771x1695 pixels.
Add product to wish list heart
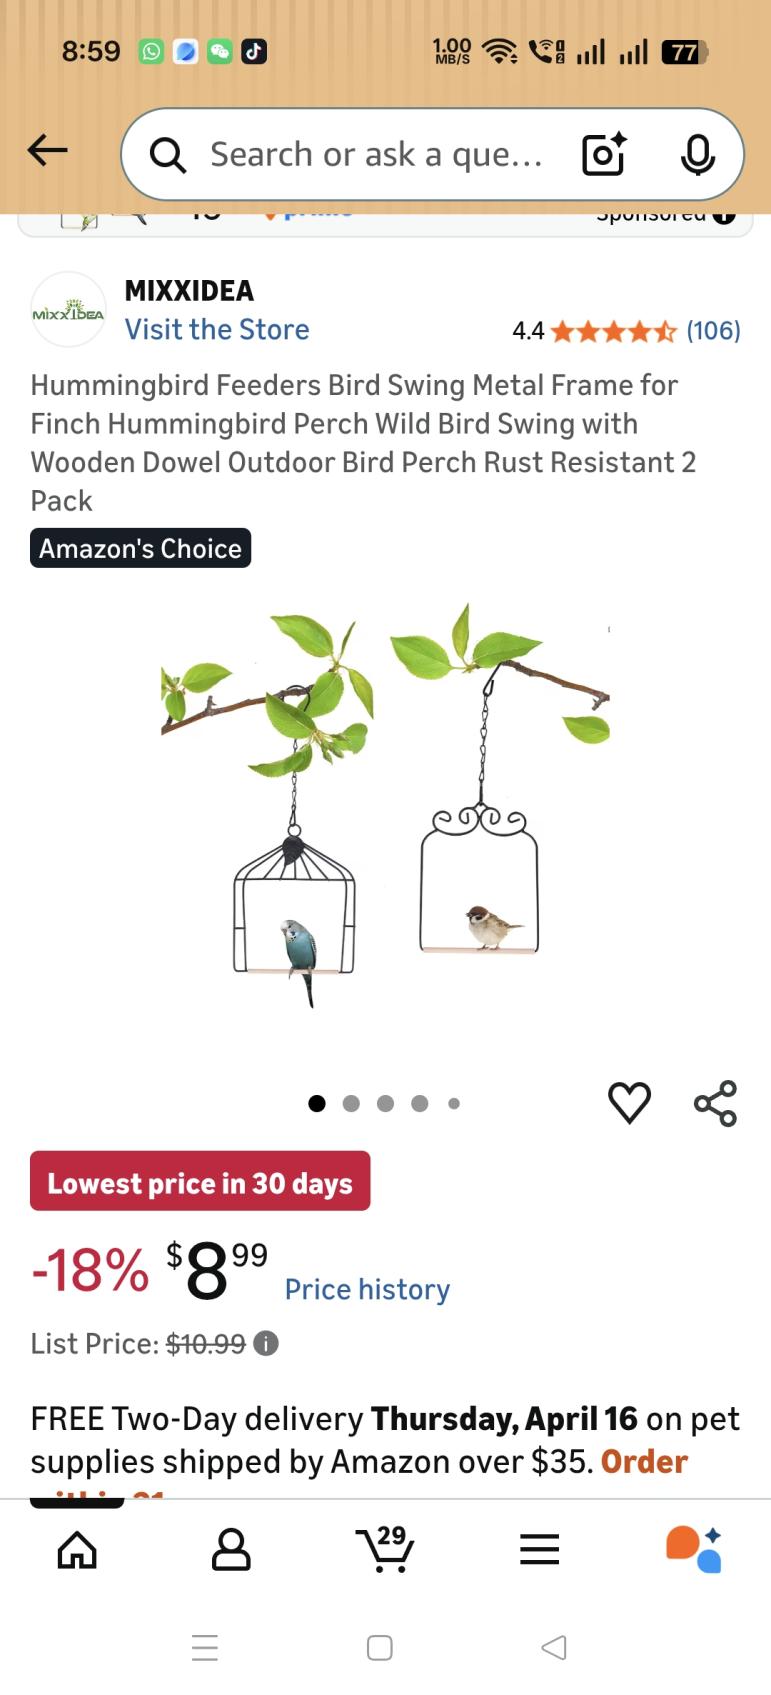click(629, 1103)
